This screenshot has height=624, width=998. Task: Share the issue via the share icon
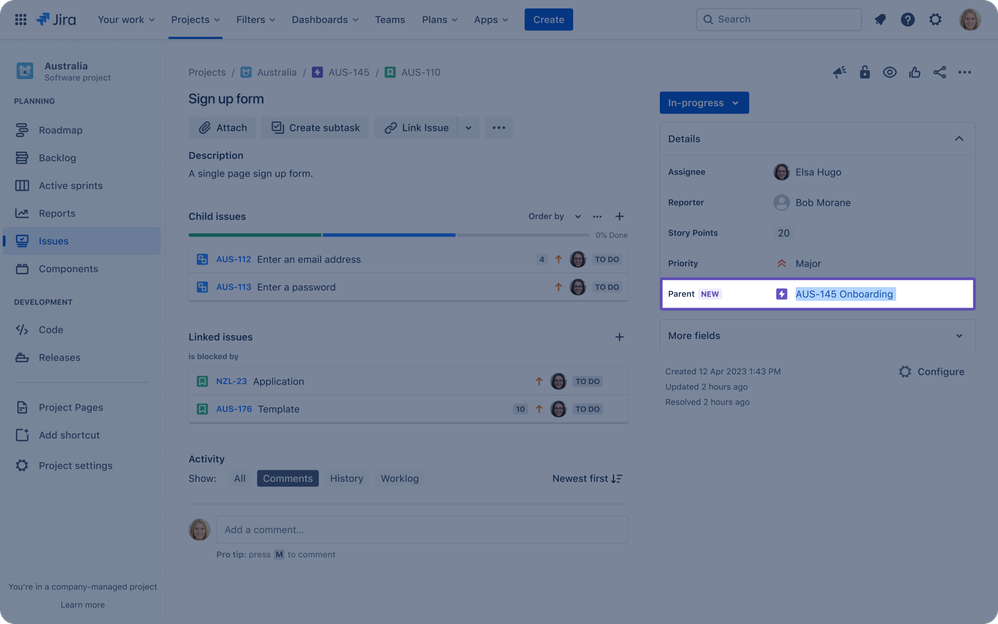coord(939,72)
